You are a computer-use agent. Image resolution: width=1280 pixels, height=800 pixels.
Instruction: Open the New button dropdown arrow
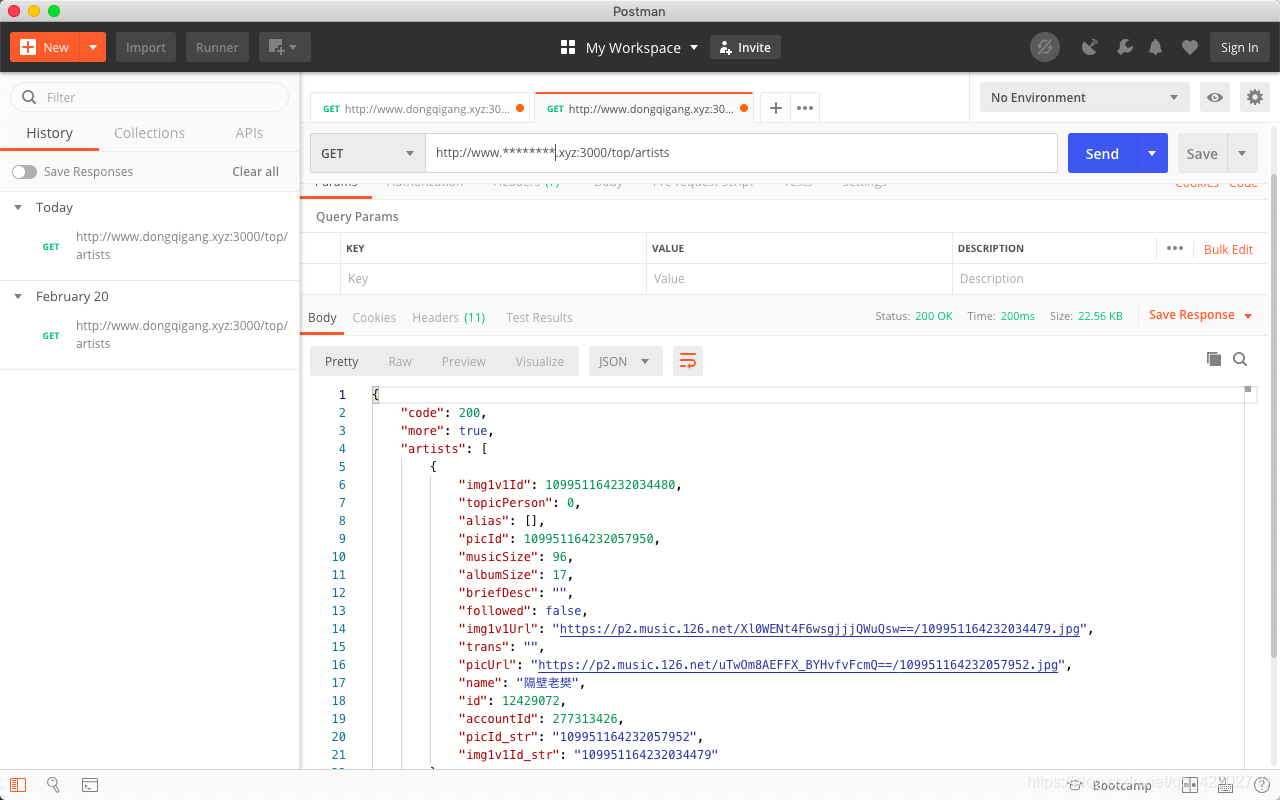[x=93, y=47]
